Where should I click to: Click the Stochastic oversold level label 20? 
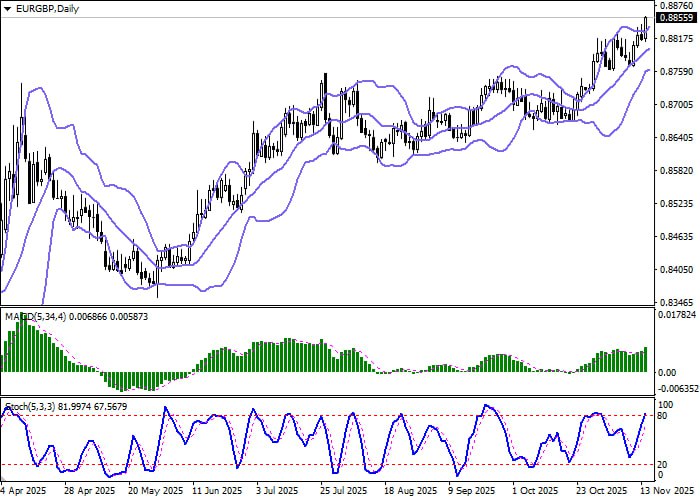tap(663, 465)
